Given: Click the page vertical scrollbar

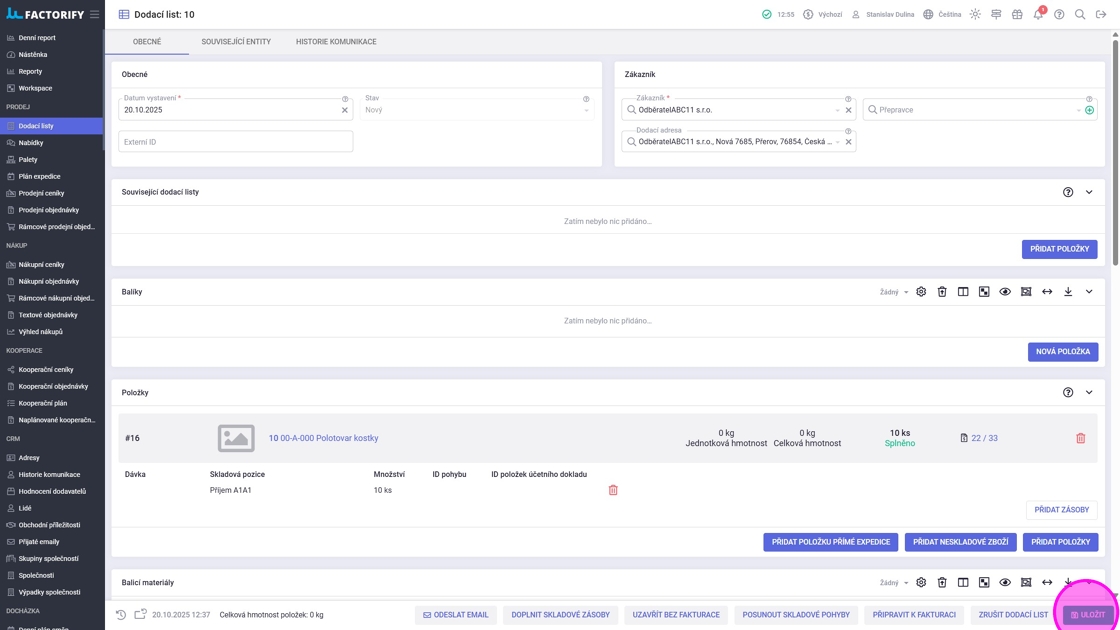Looking at the screenshot, I should point(1116,150).
